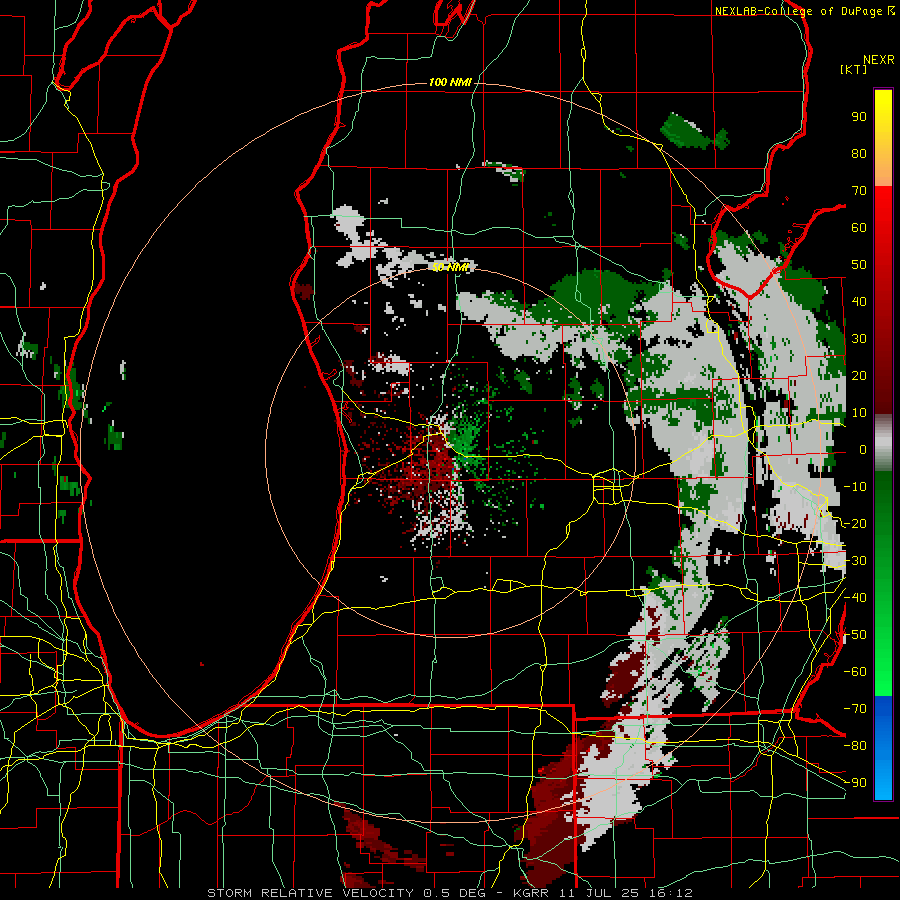The image size is (900, 900).
Task: Click the positive 30 knot scale label
Action: coord(859,339)
